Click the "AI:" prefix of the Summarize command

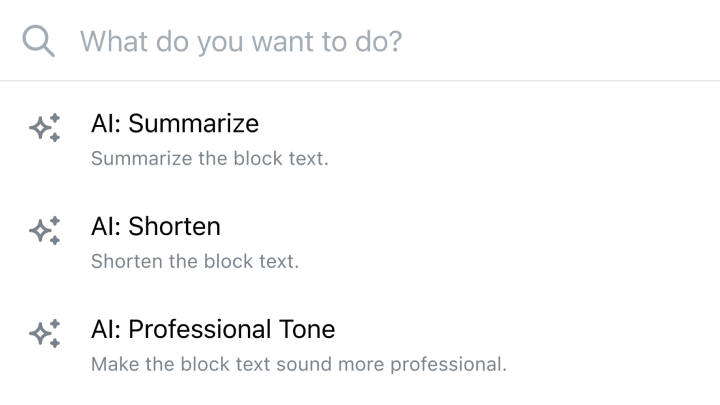coord(106,124)
